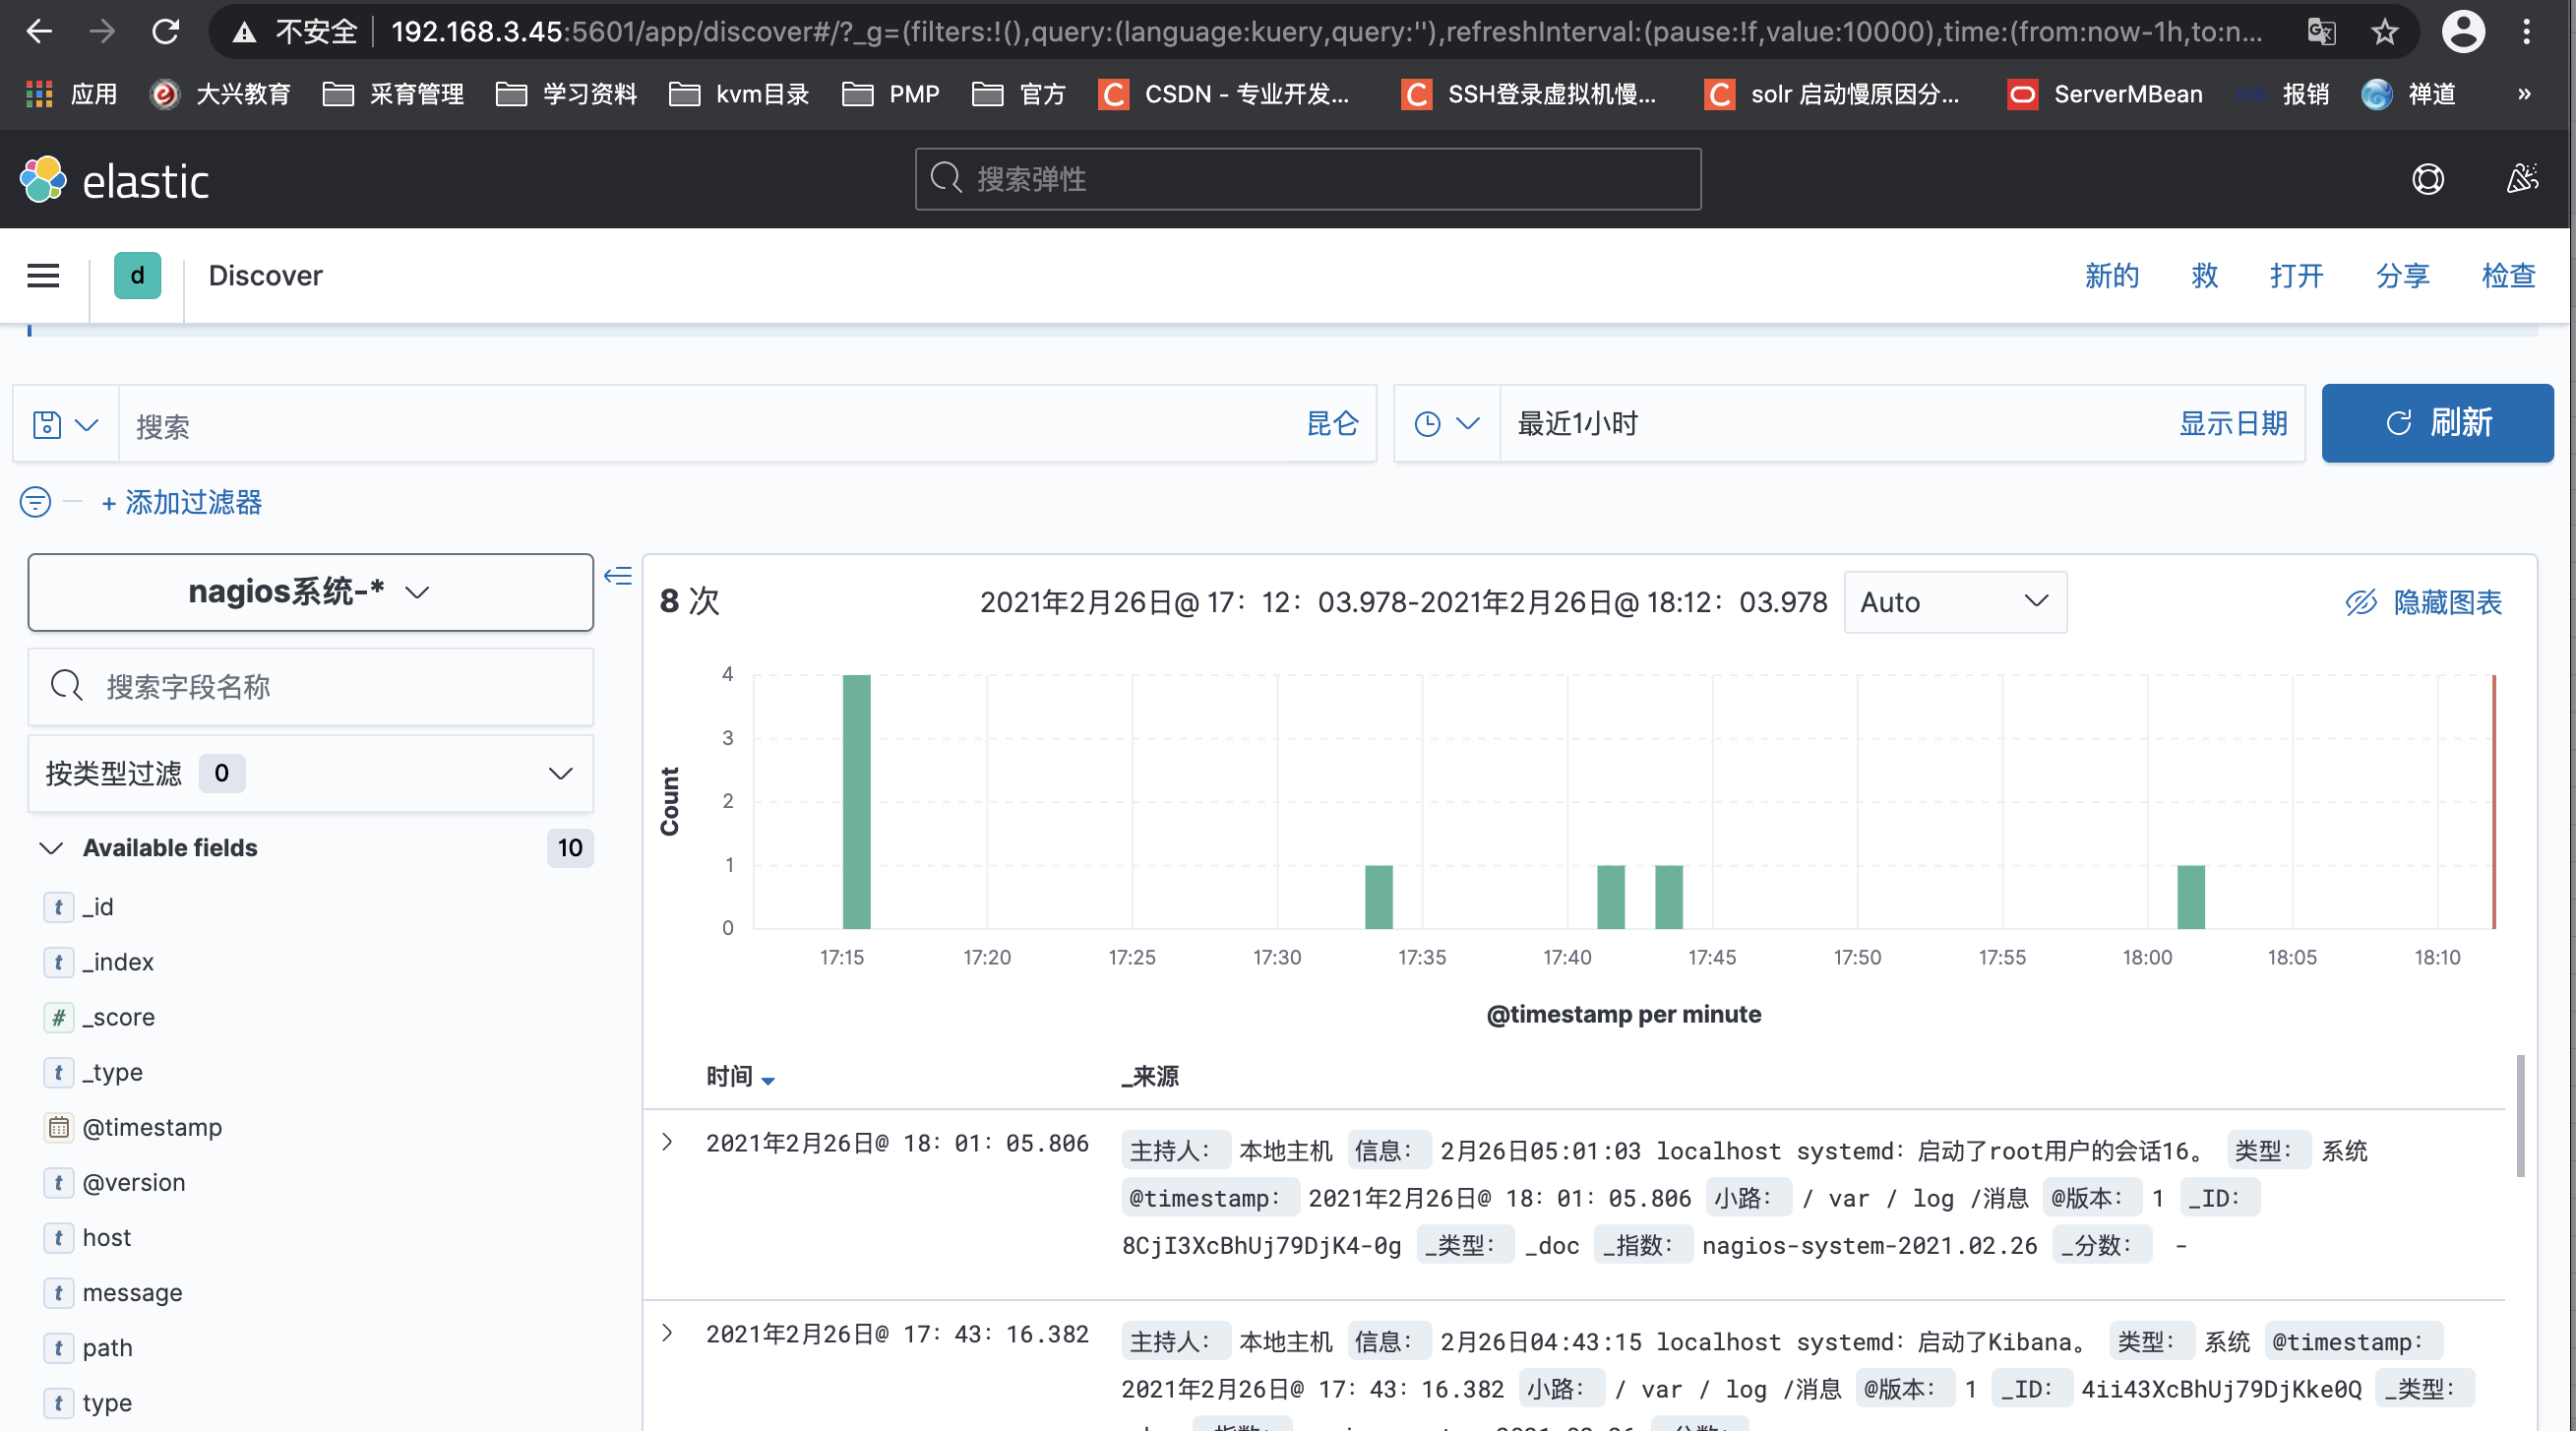Open the help icon in the top bar
Viewport: 2576px width, 1431px height.
point(2428,179)
